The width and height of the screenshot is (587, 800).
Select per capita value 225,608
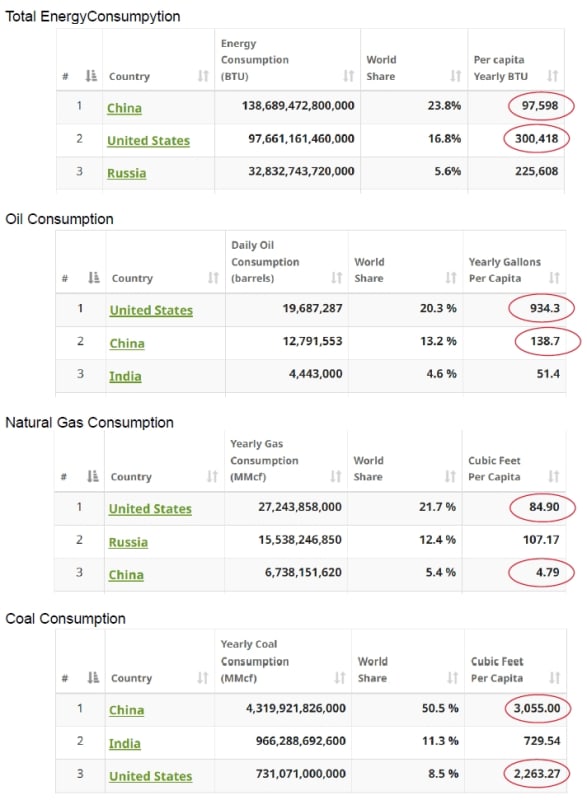click(x=537, y=171)
